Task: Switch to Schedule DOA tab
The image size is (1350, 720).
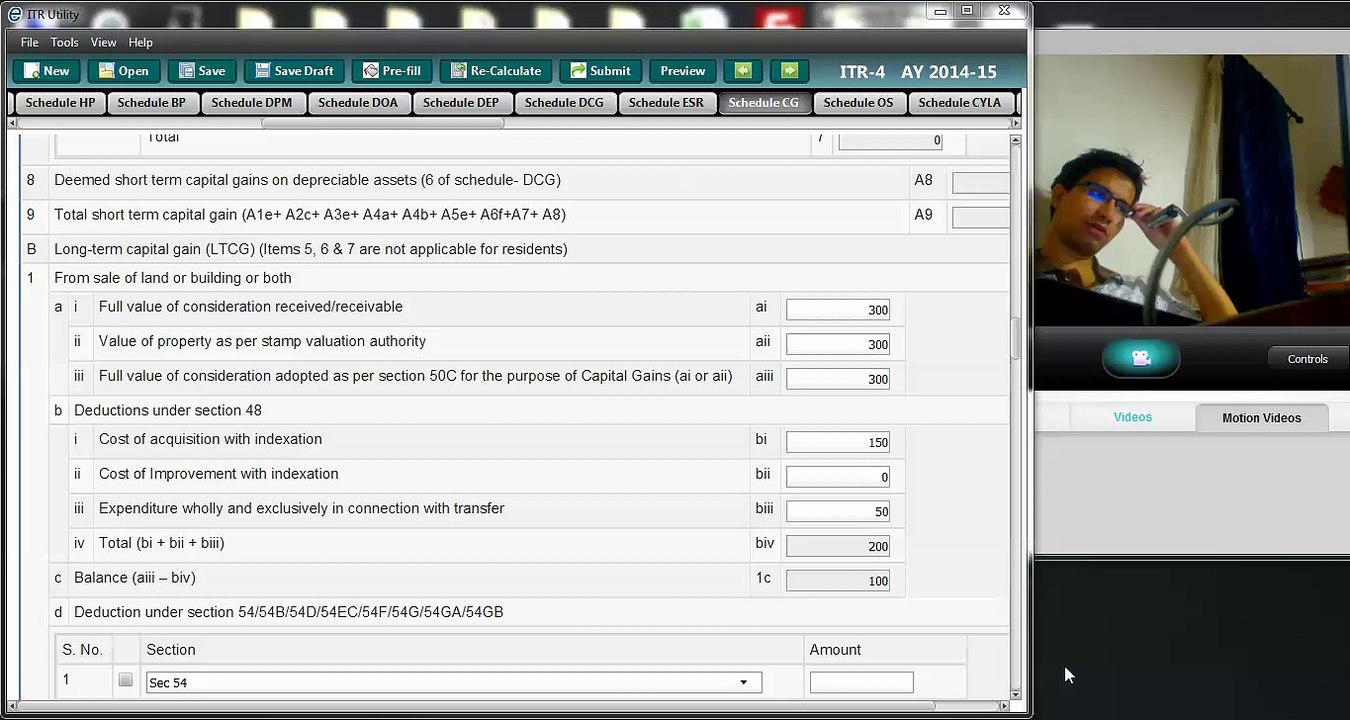Action: point(358,103)
